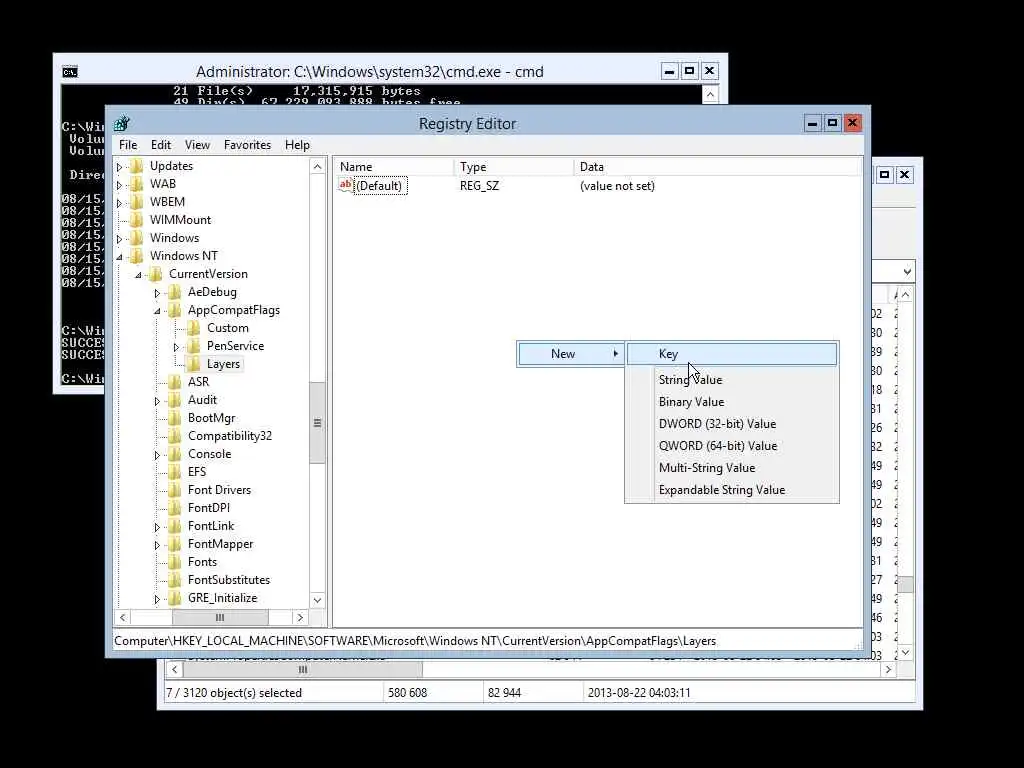Screen dimensions: 1024x768
Task: Click the WAB folder icon
Action: click(x=136, y=184)
